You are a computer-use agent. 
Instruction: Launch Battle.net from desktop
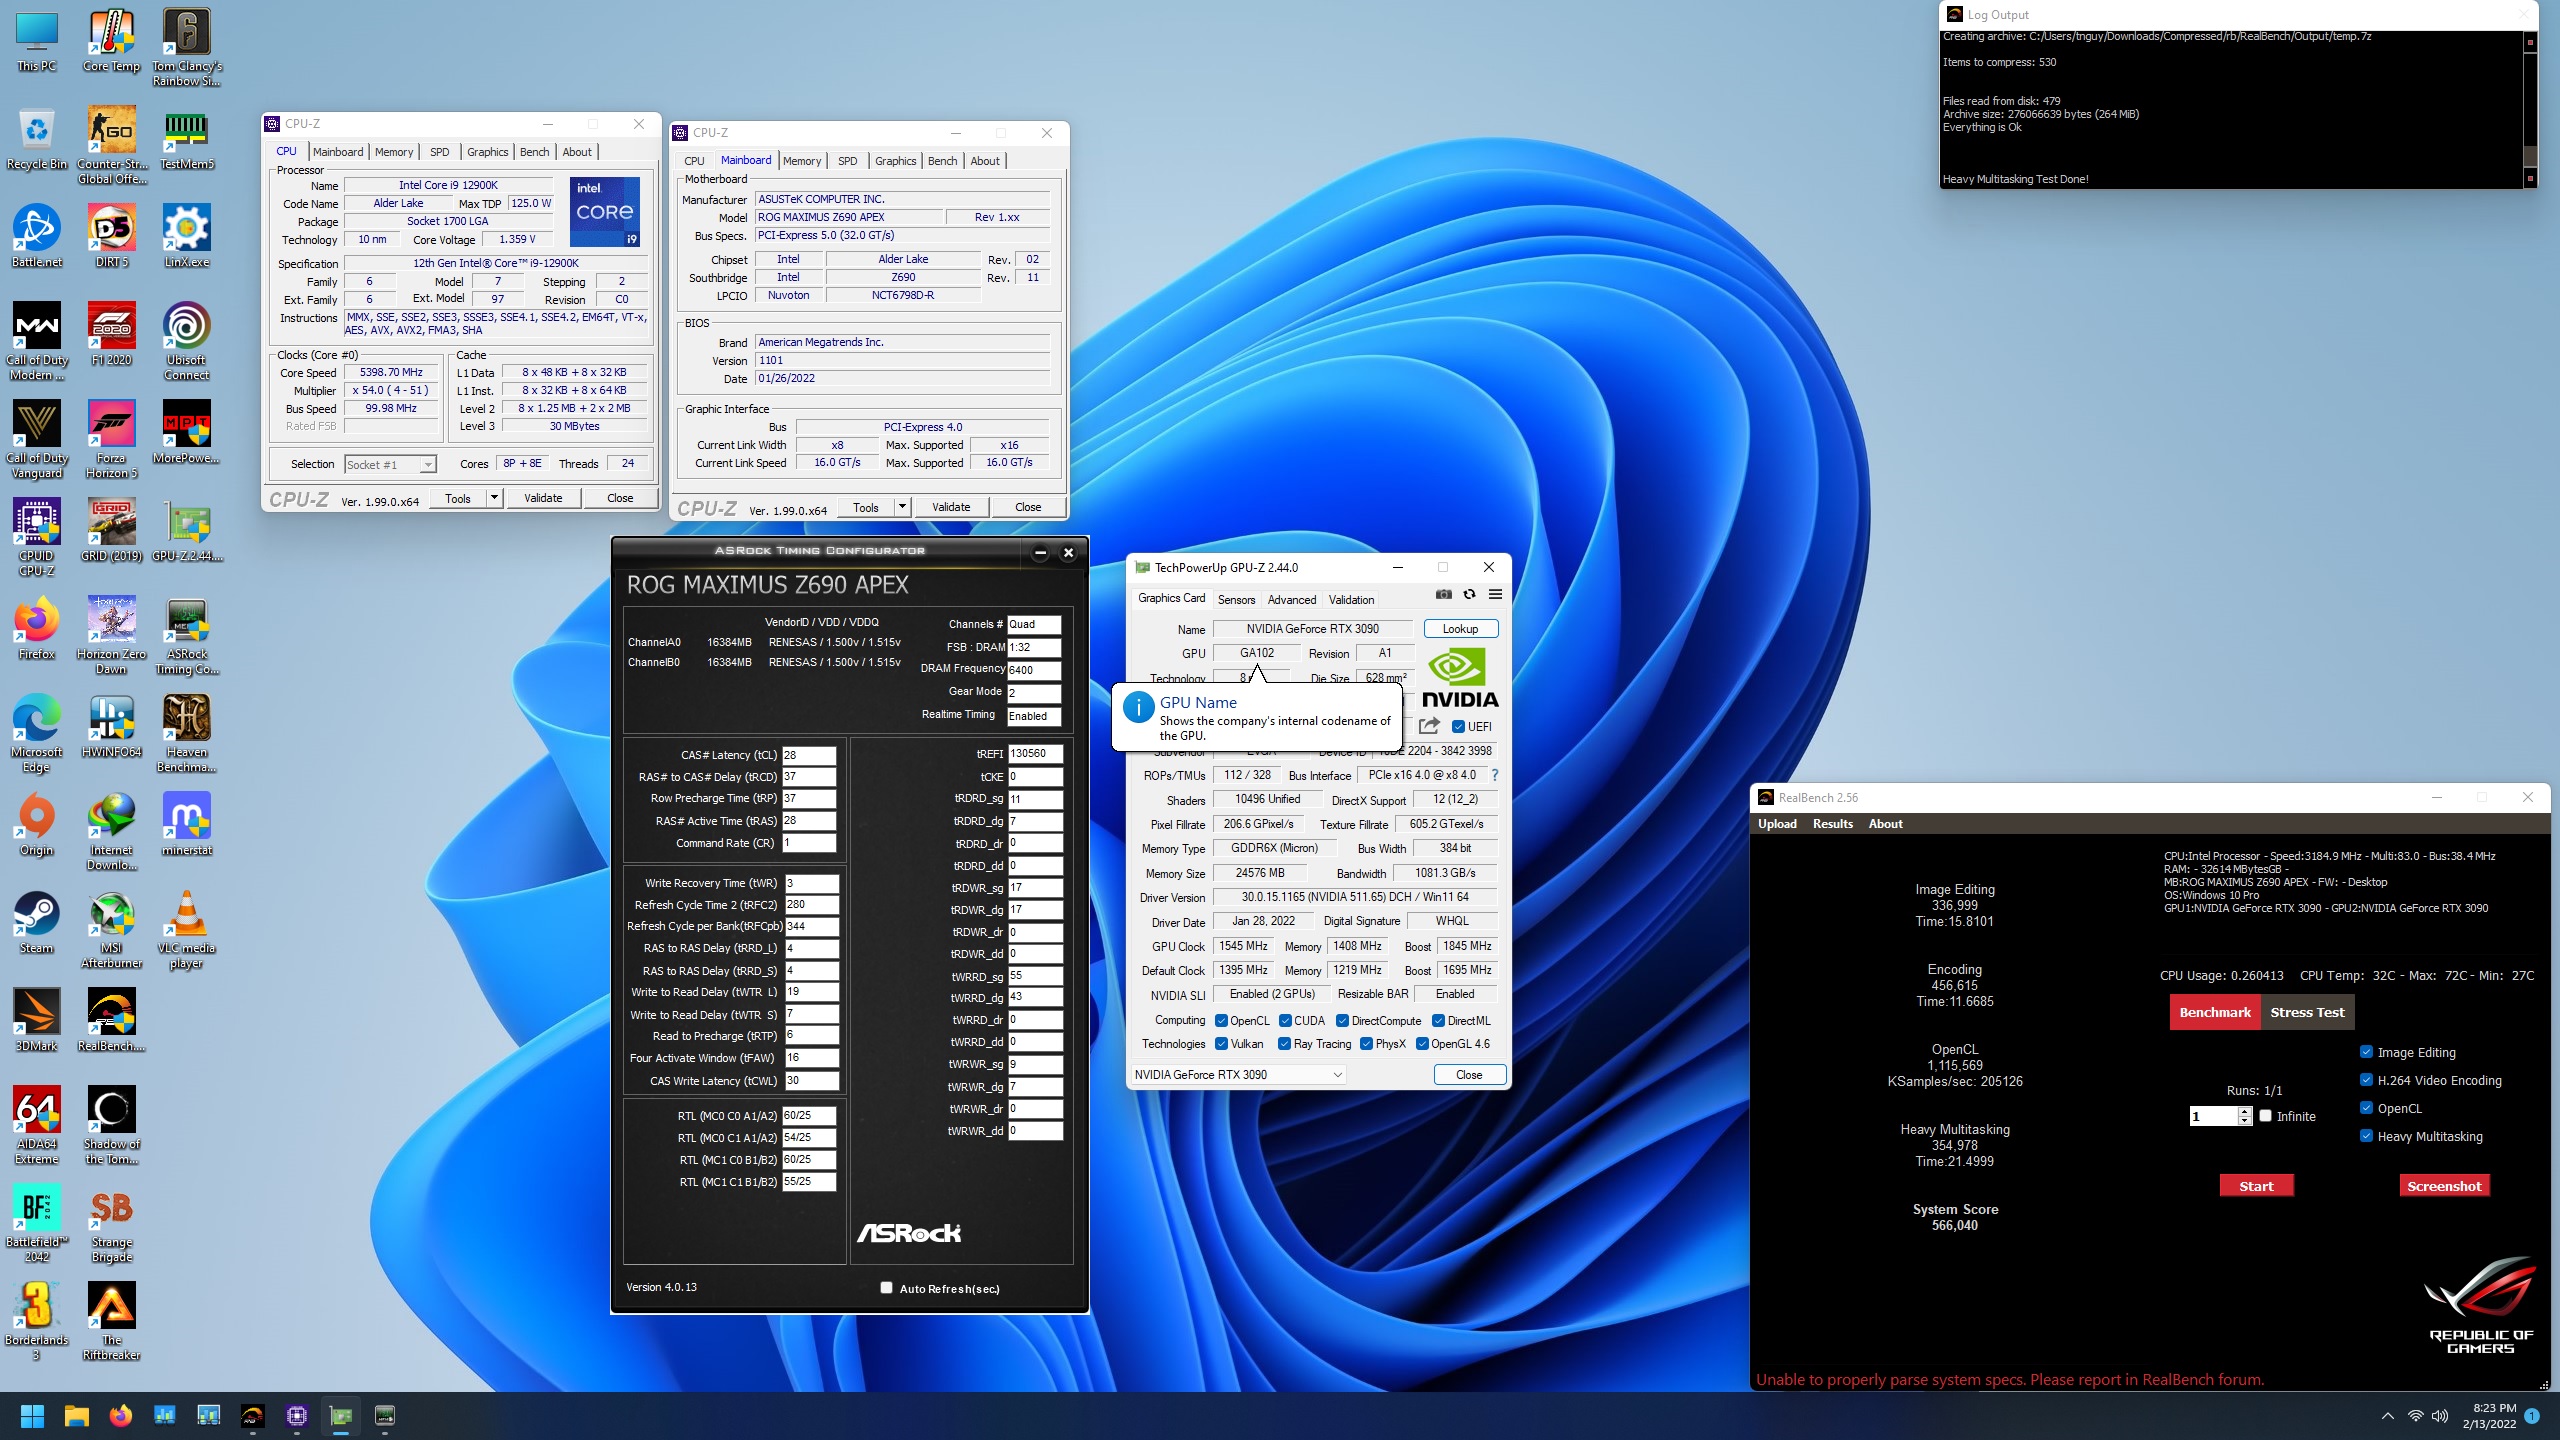tap(37, 236)
